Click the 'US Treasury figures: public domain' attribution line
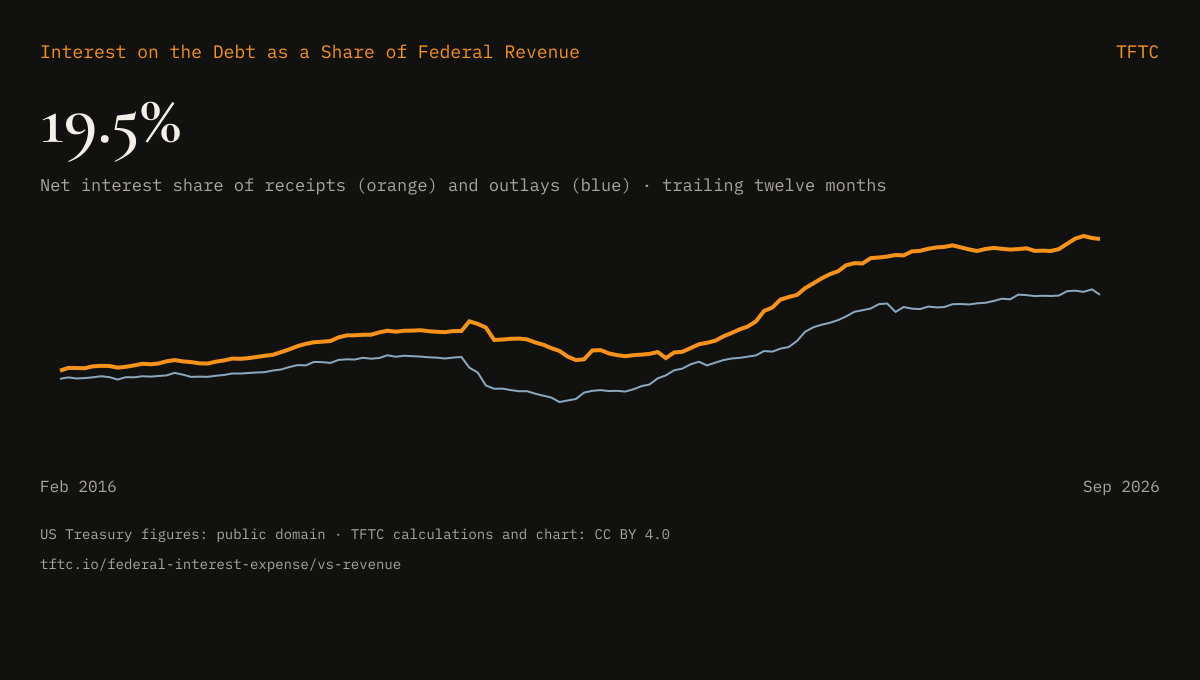The width and height of the screenshot is (1200, 680). point(355,535)
